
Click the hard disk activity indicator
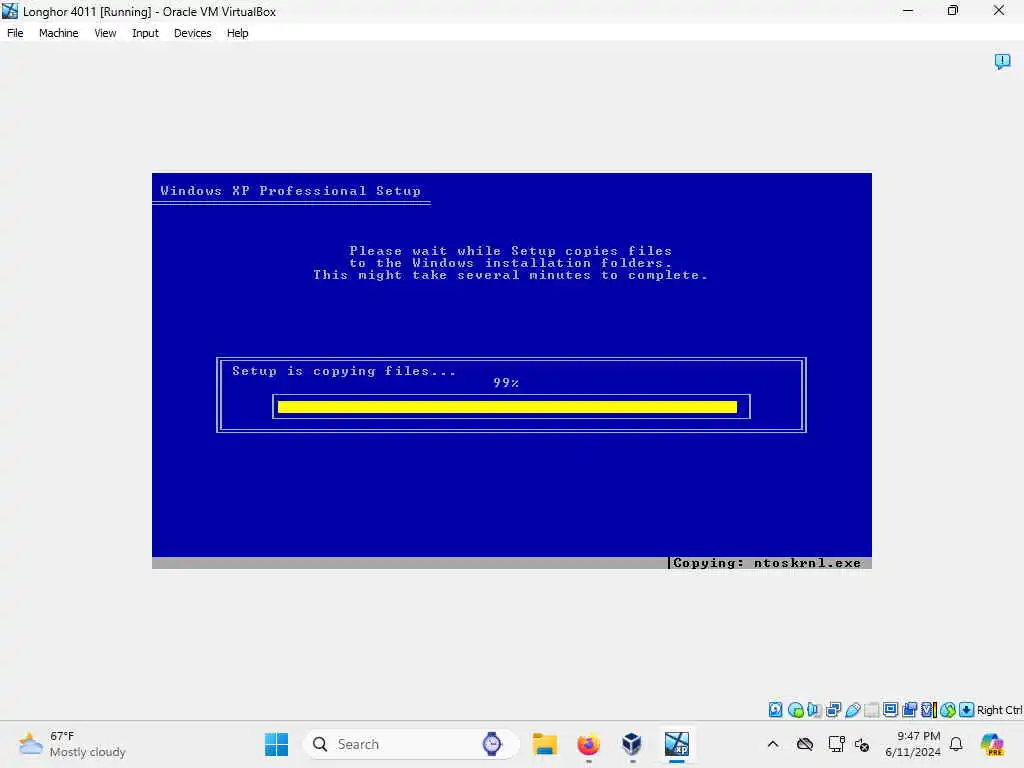point(775,709)
